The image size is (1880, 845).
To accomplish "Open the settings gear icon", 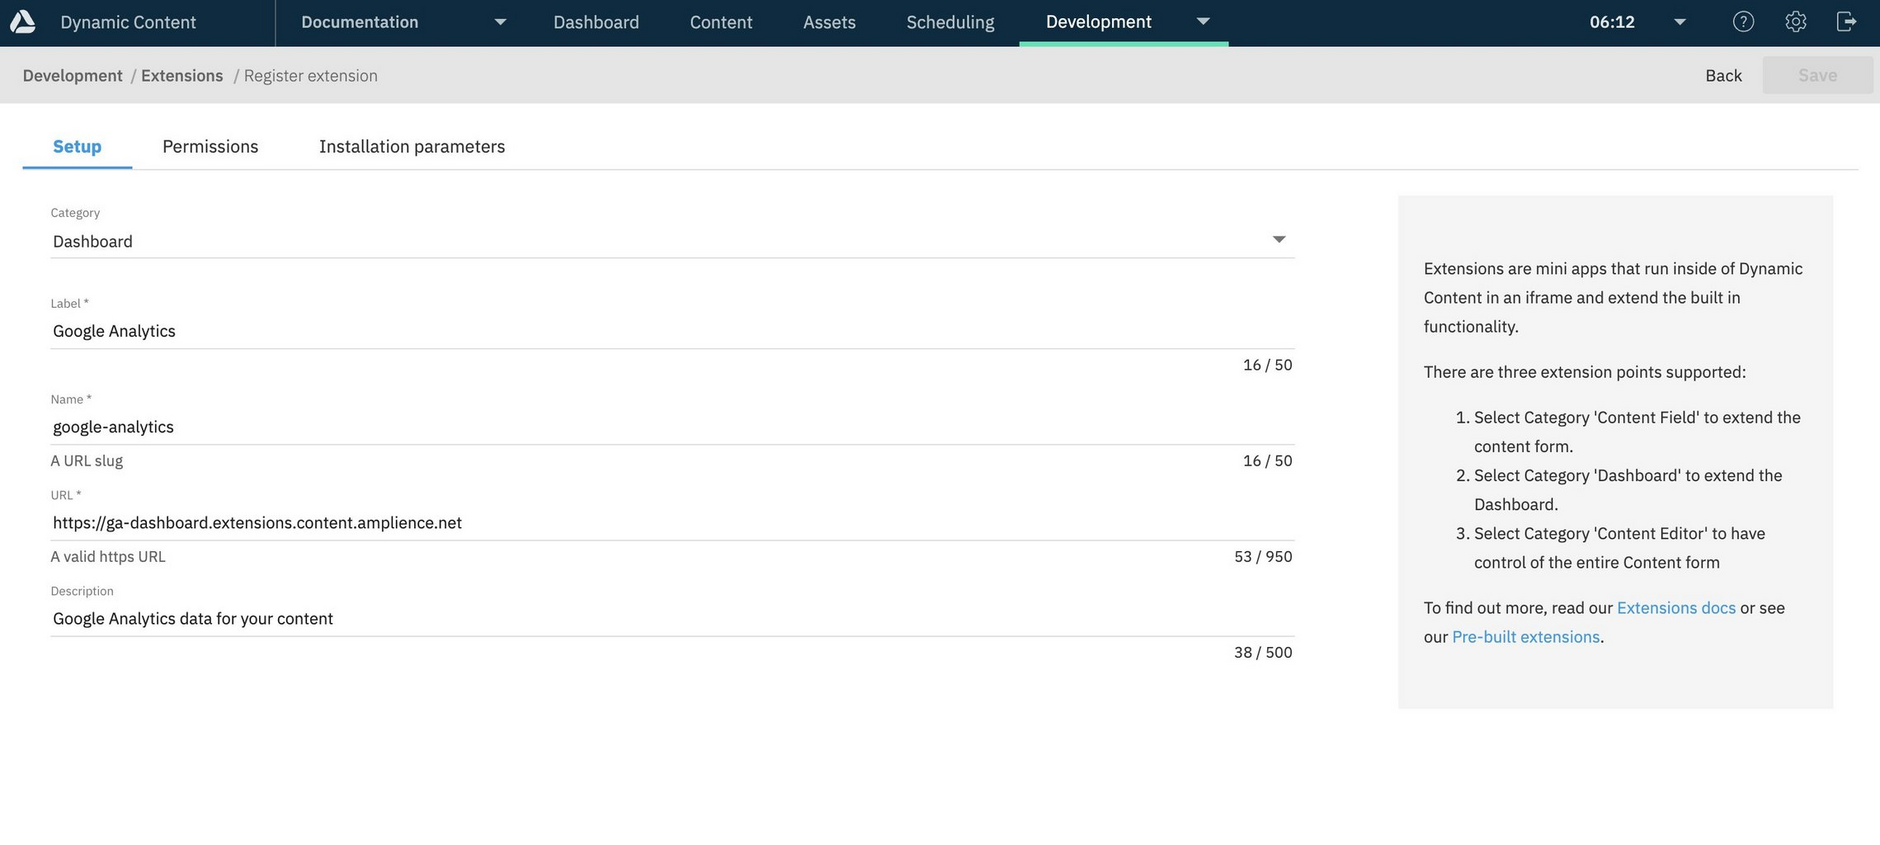I will tap(1795, 21).
